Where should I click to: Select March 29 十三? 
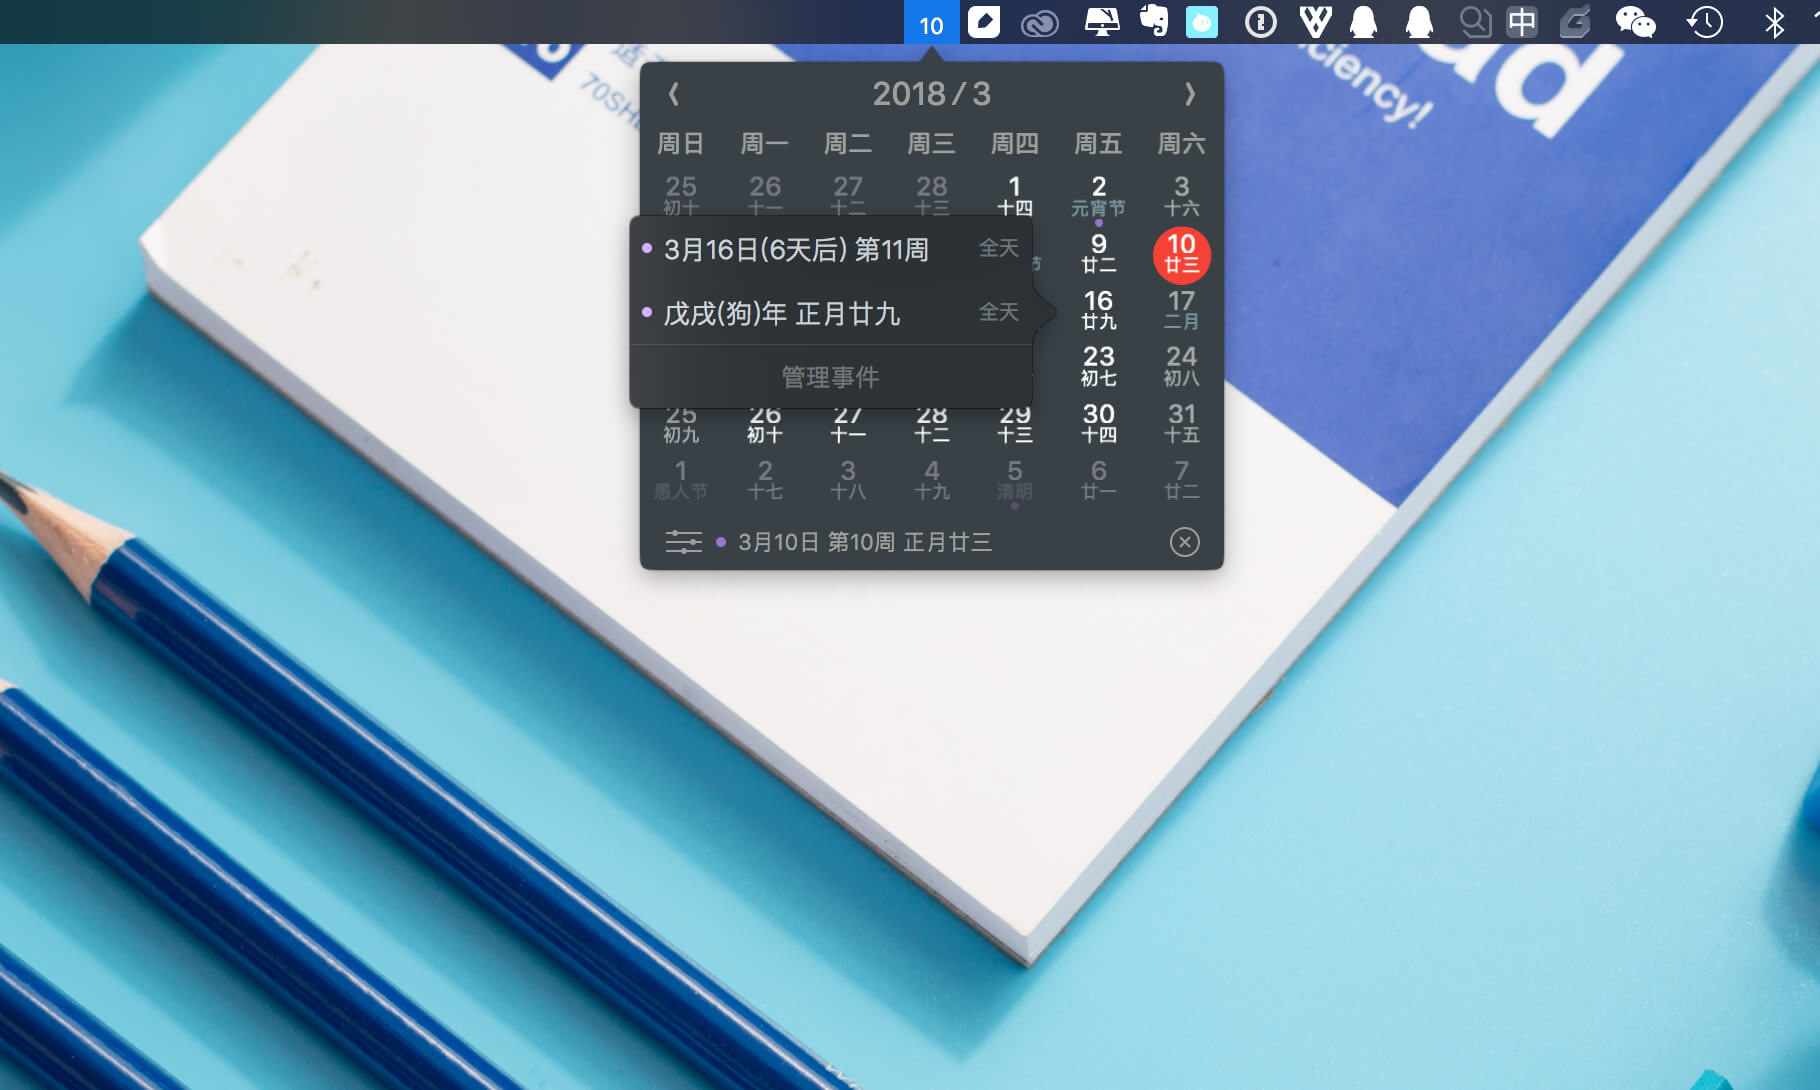click(x=1015, y=426)
